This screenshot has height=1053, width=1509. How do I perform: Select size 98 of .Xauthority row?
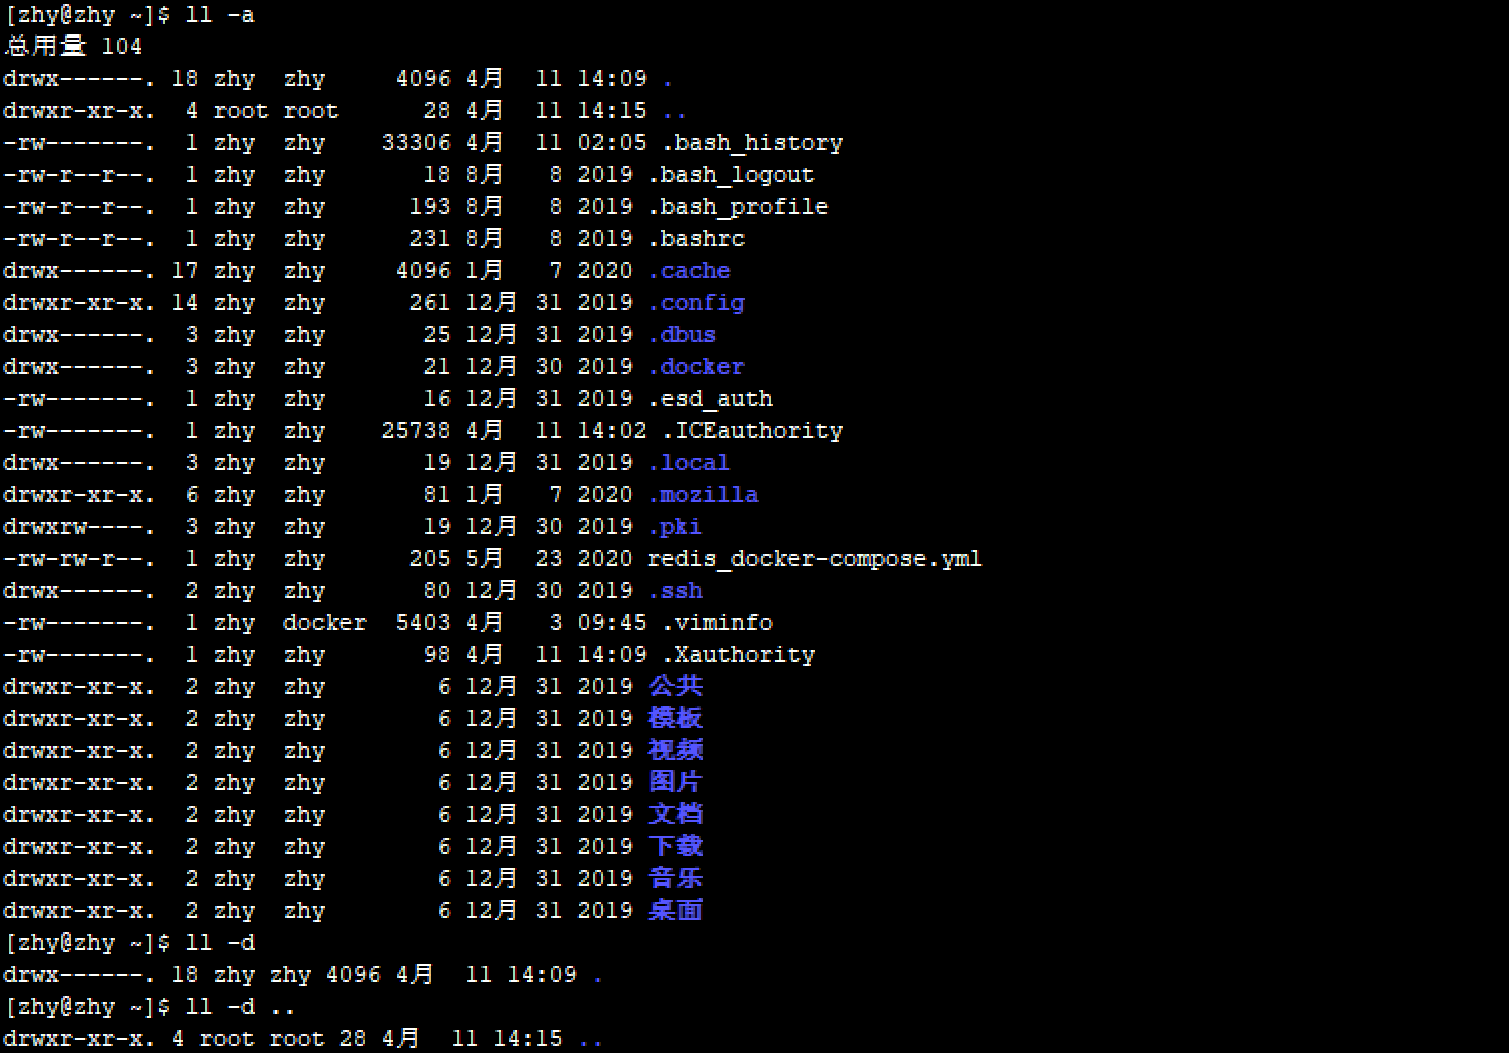(437, 655)
